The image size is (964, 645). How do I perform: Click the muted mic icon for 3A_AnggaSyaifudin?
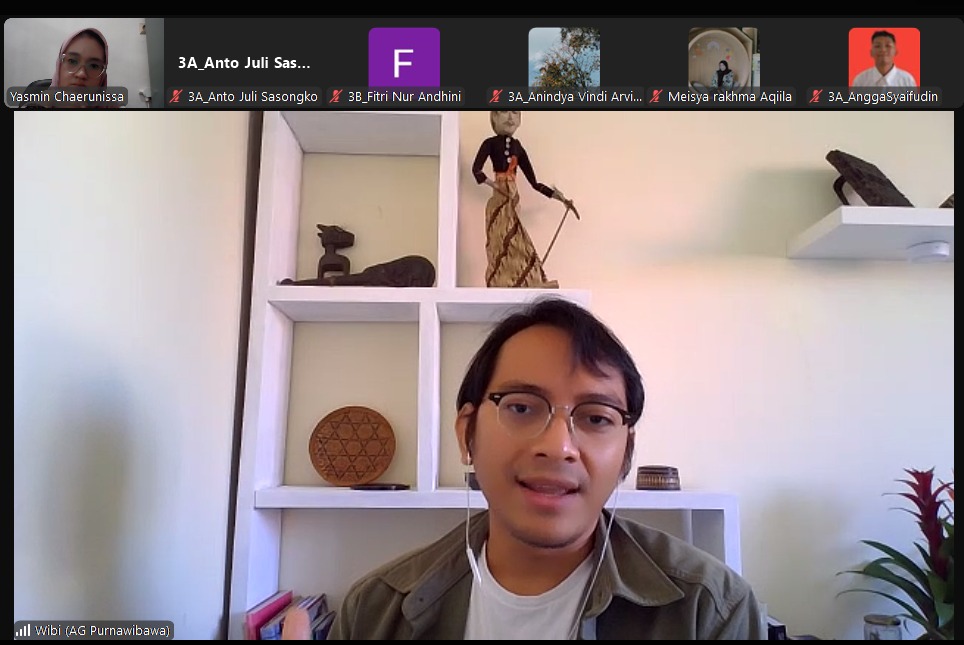(816, 97)
